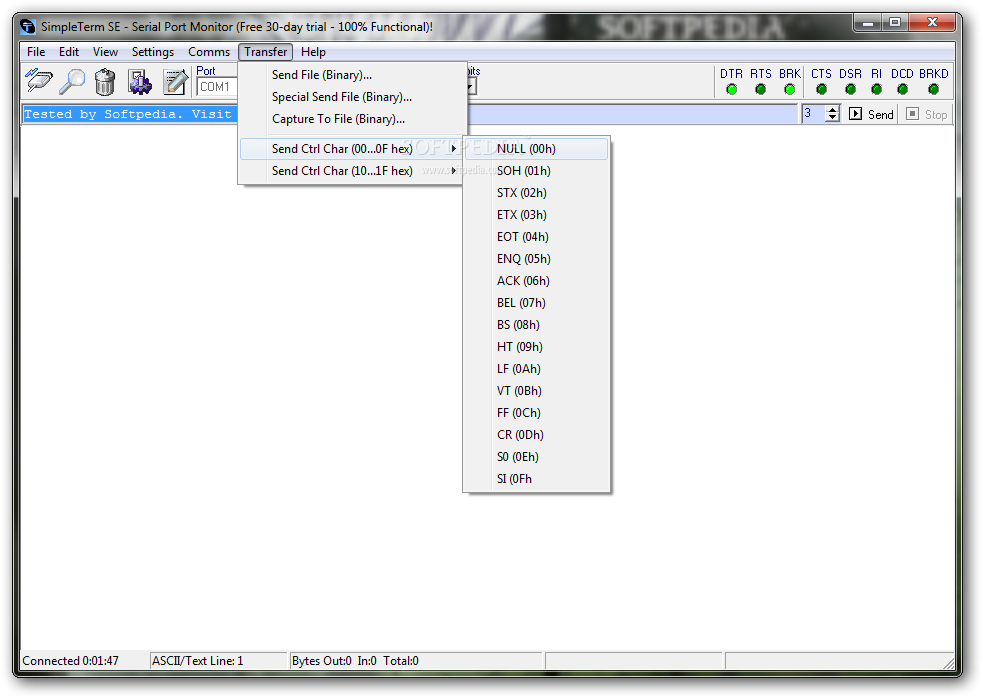Click the SimpleTerm app icon in title bar
The height and width of the screenshot is (698, 983).
28,26
